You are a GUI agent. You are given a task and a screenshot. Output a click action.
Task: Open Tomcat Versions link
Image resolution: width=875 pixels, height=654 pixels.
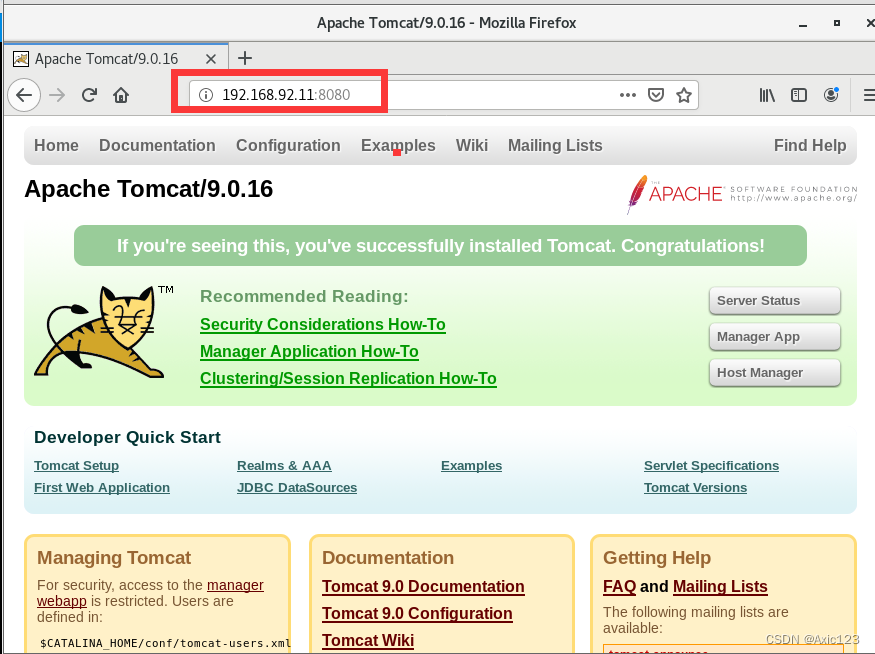point(695,487)
